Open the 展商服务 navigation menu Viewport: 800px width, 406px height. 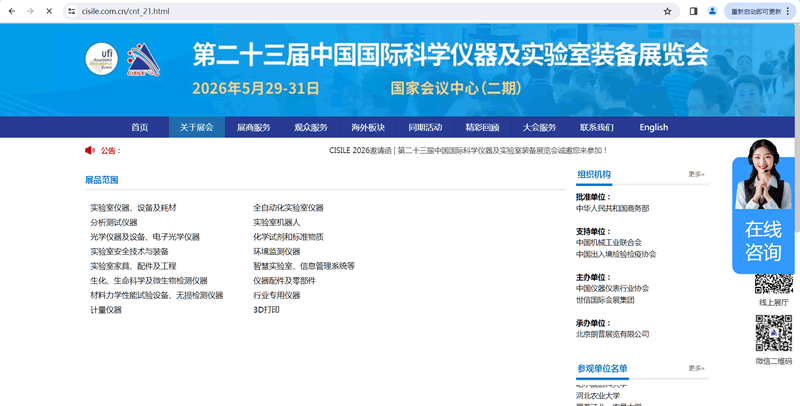coord(253,127)
